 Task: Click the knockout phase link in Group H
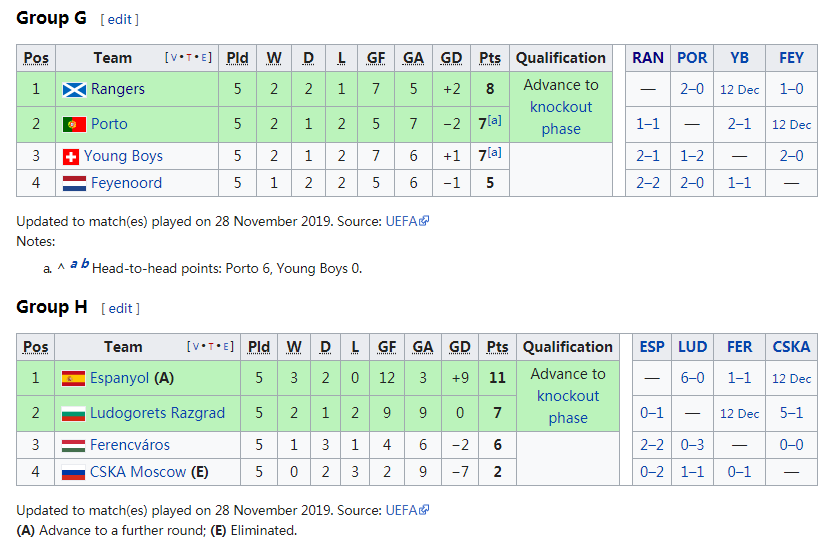[567, 407]
